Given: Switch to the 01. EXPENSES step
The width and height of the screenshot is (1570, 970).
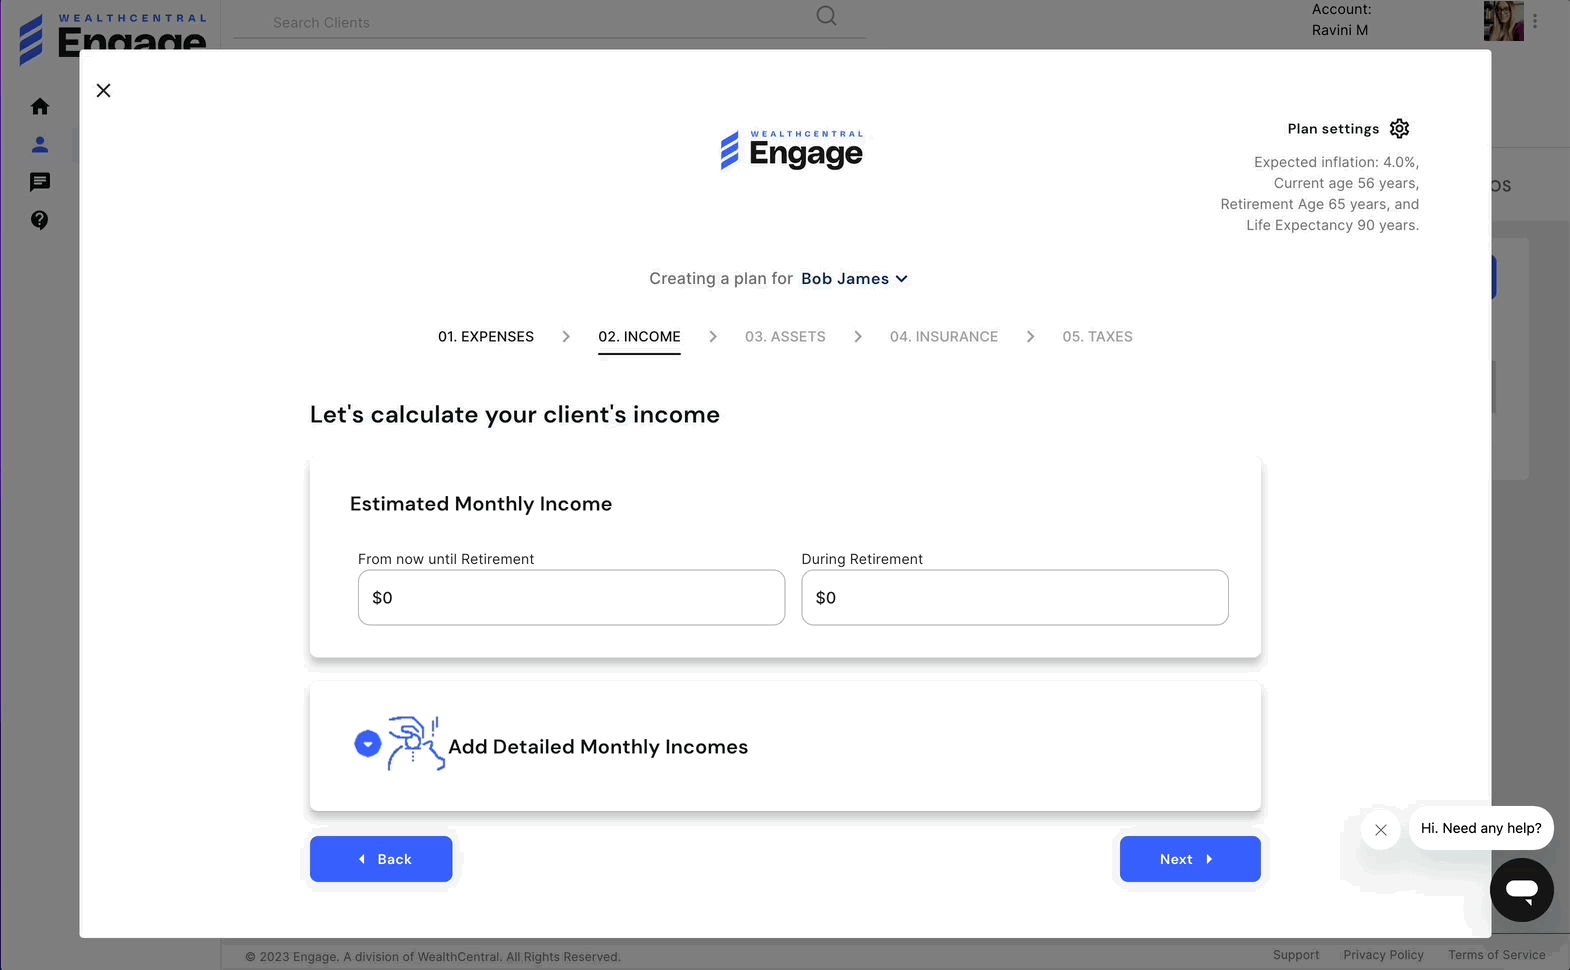Looking at the screenshot, I should (486, 337).
